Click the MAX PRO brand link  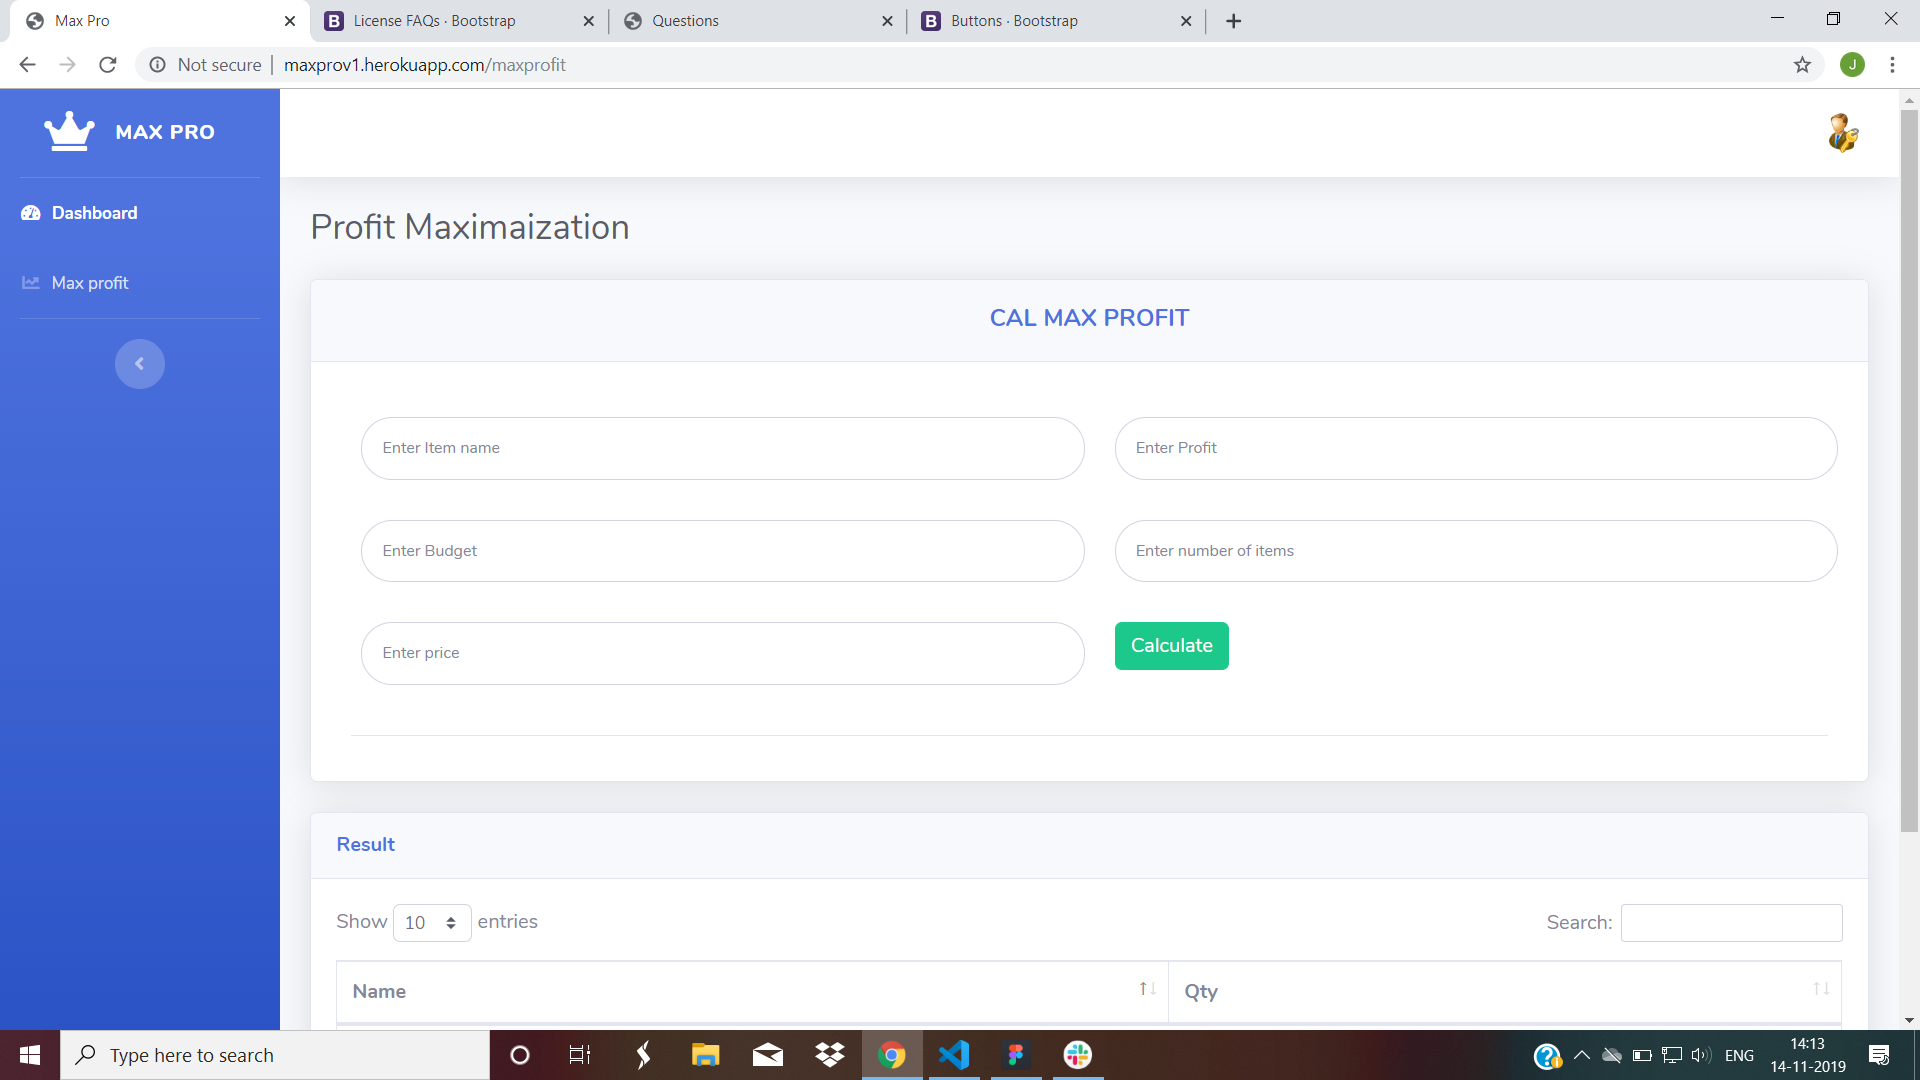164,132
